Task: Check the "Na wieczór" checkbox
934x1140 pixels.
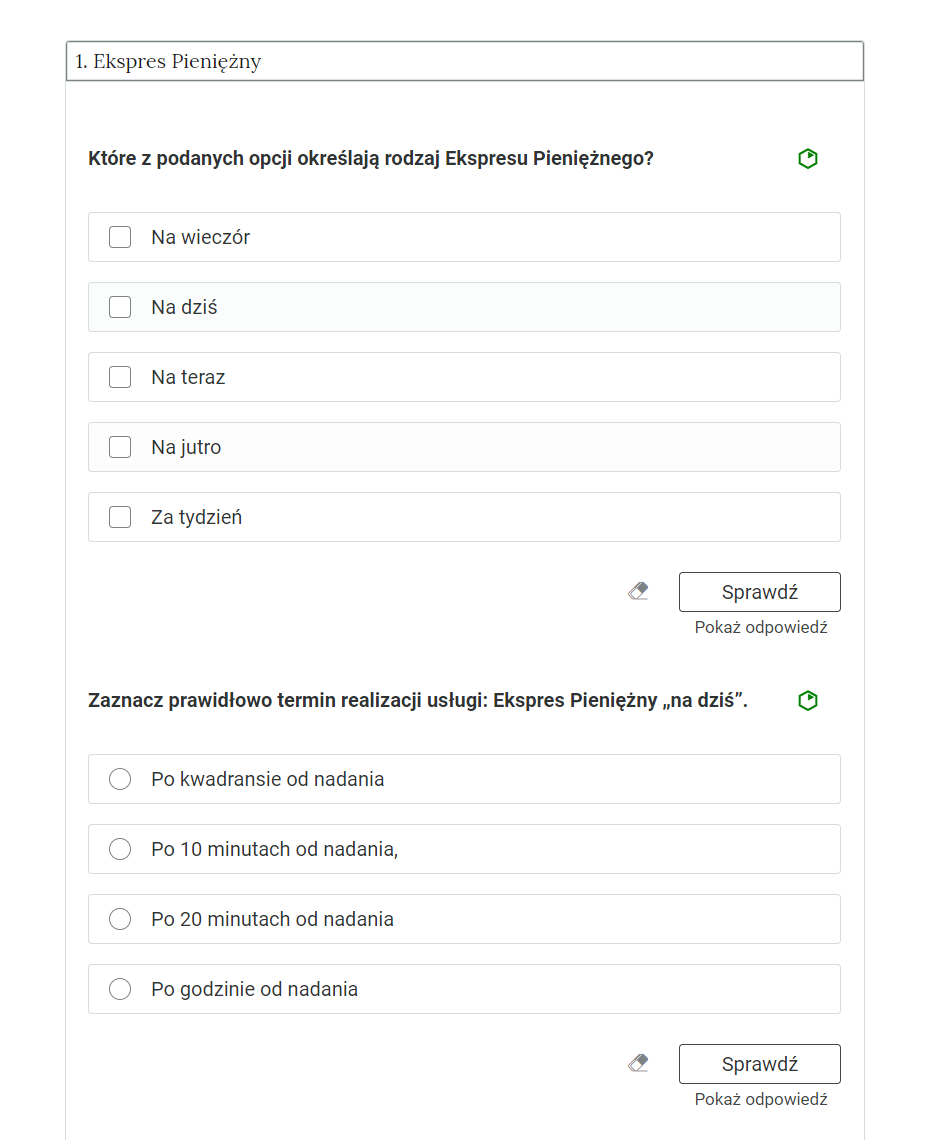Action: [120, 237]
